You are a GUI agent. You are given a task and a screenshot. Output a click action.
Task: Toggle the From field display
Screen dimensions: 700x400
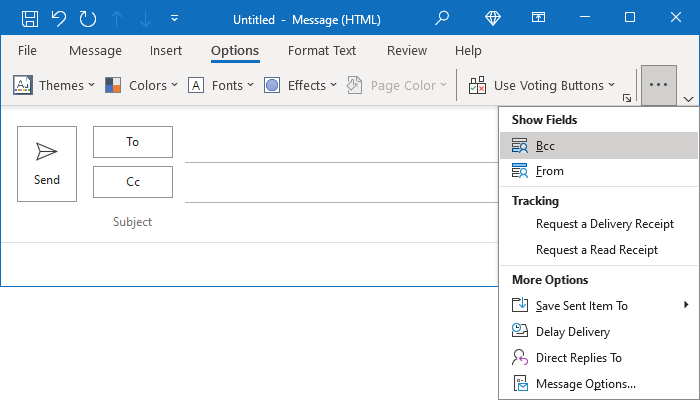point(599,171)
